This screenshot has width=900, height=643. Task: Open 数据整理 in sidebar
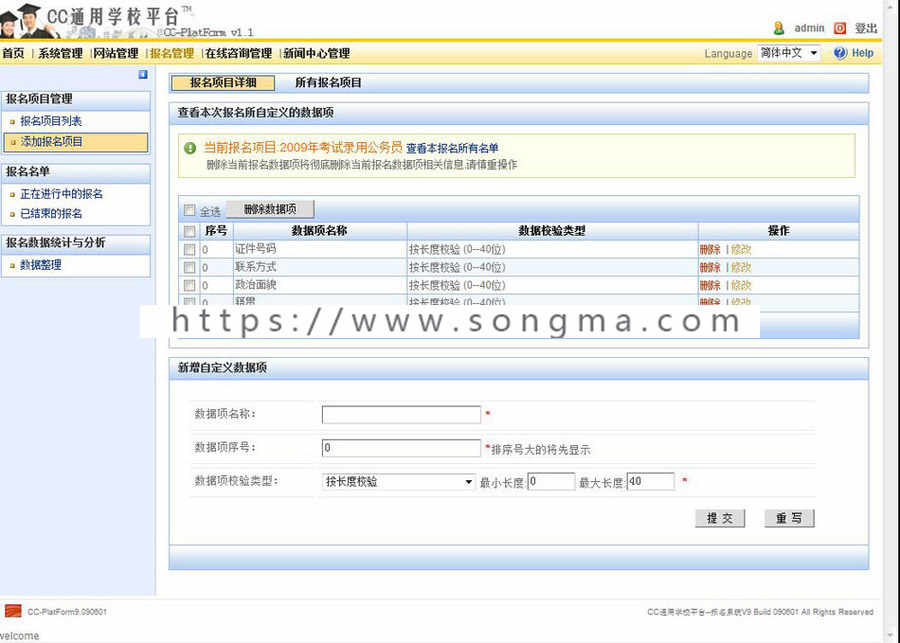coord(41,265)
